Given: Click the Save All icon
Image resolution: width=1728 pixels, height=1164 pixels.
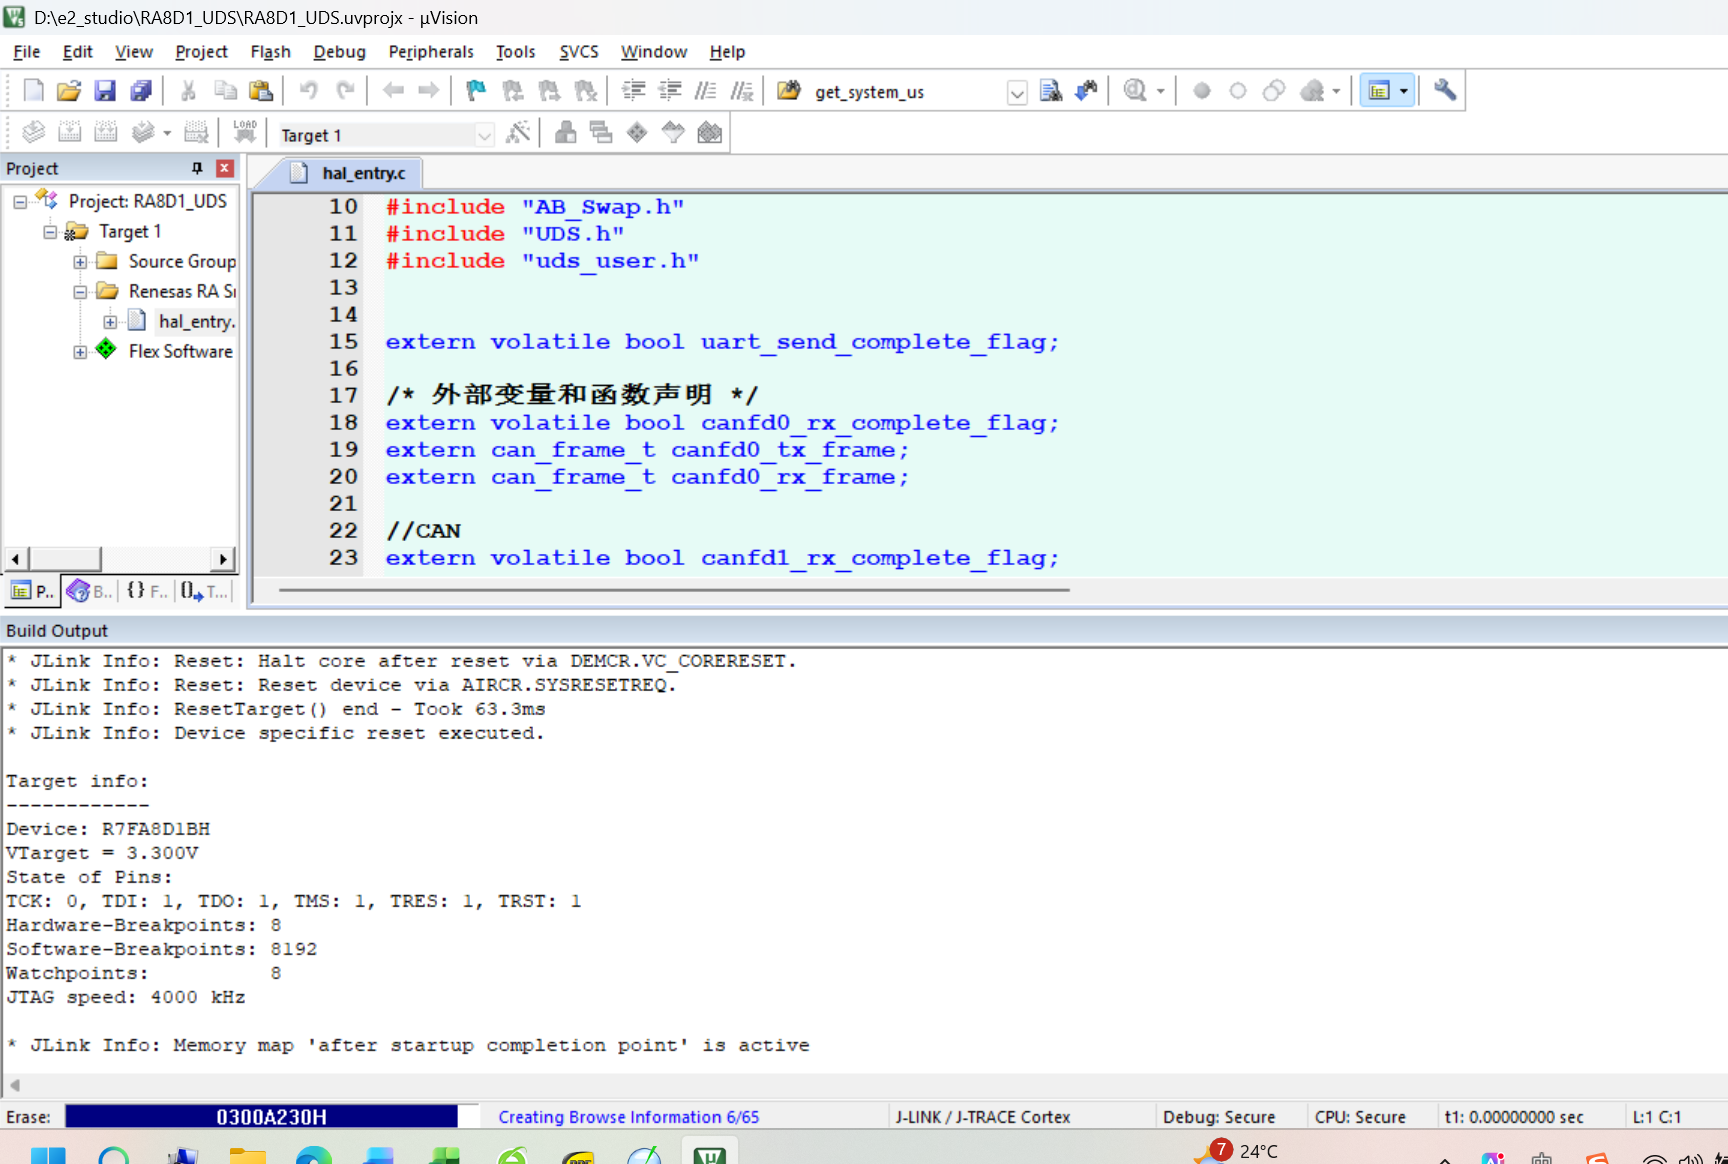Looking at the screenshot, I should pos(141,91).
